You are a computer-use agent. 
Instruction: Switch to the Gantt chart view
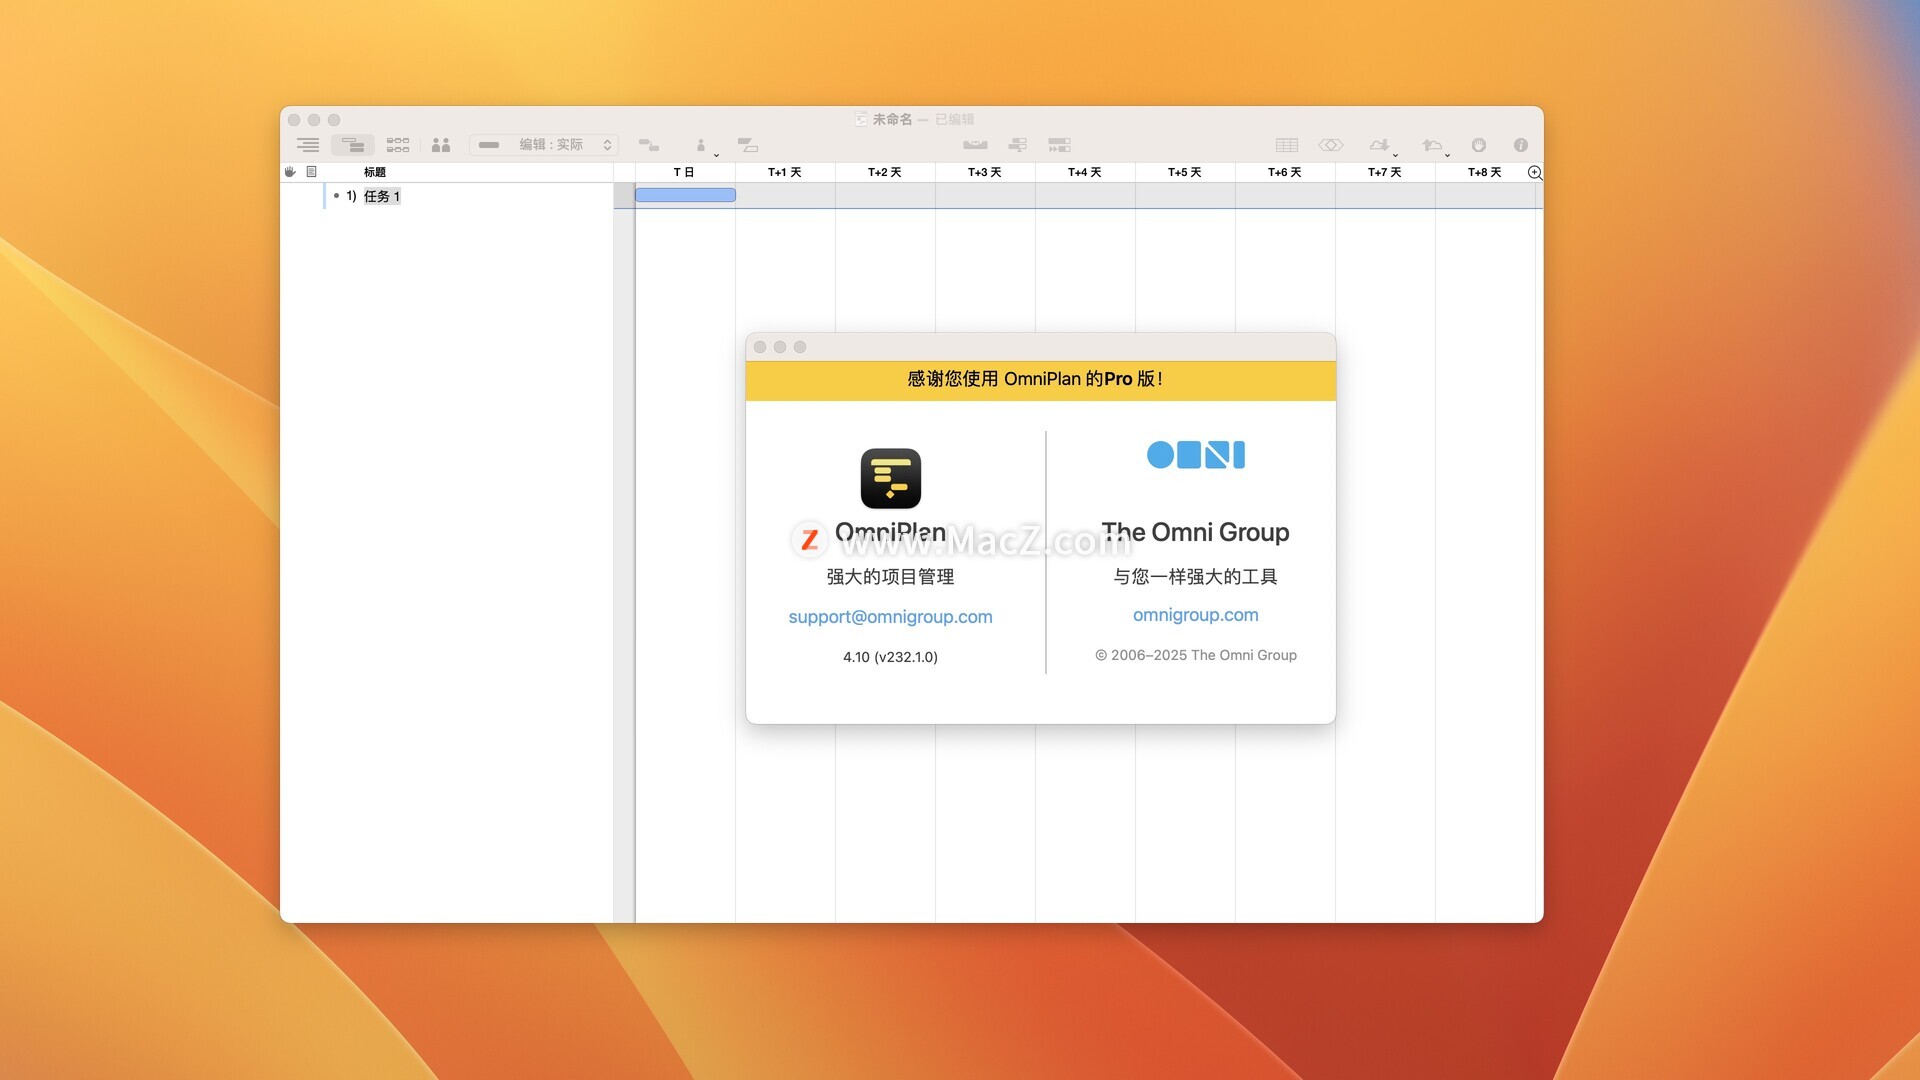tap(352, 145)
